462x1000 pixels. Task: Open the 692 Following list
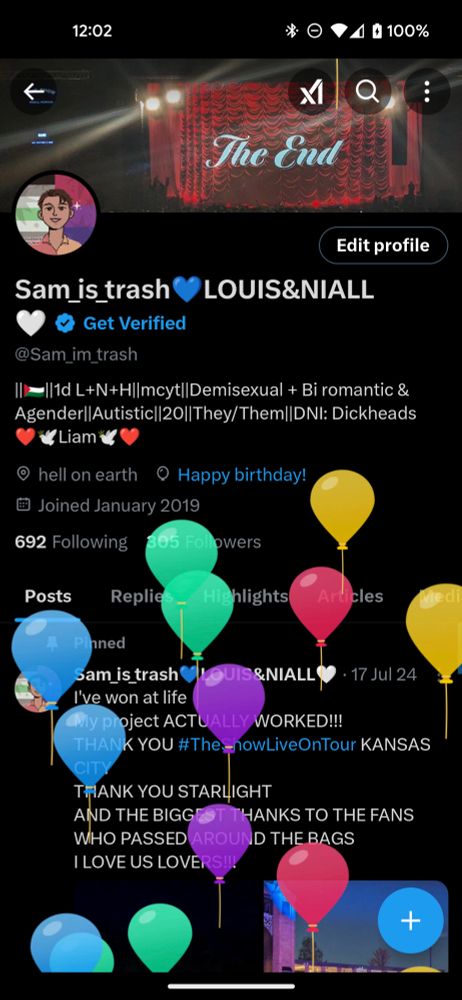71,542
